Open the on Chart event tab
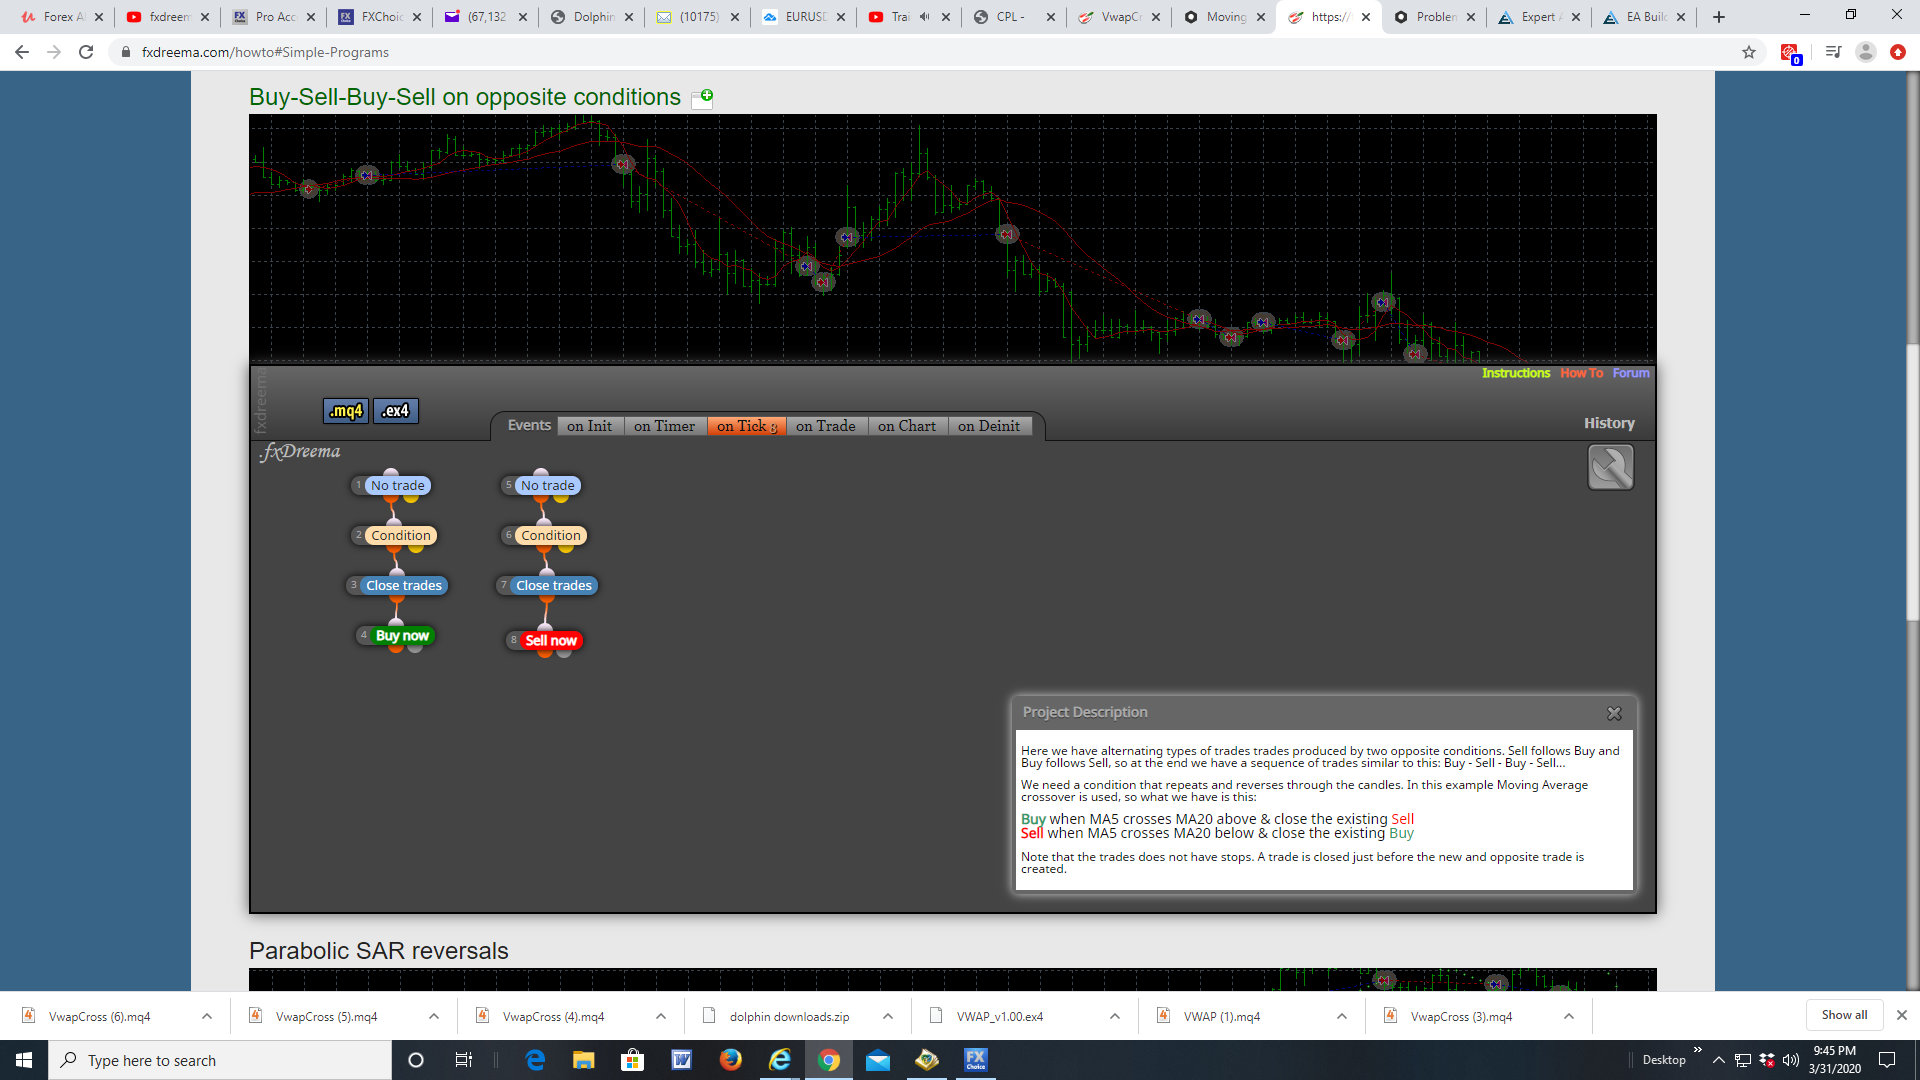The image size is (1920, 1080). point(907,426)
